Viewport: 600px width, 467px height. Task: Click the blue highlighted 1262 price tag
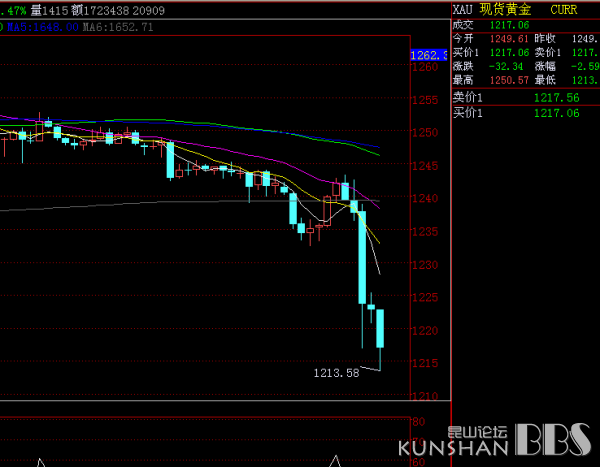pos(429,55)
